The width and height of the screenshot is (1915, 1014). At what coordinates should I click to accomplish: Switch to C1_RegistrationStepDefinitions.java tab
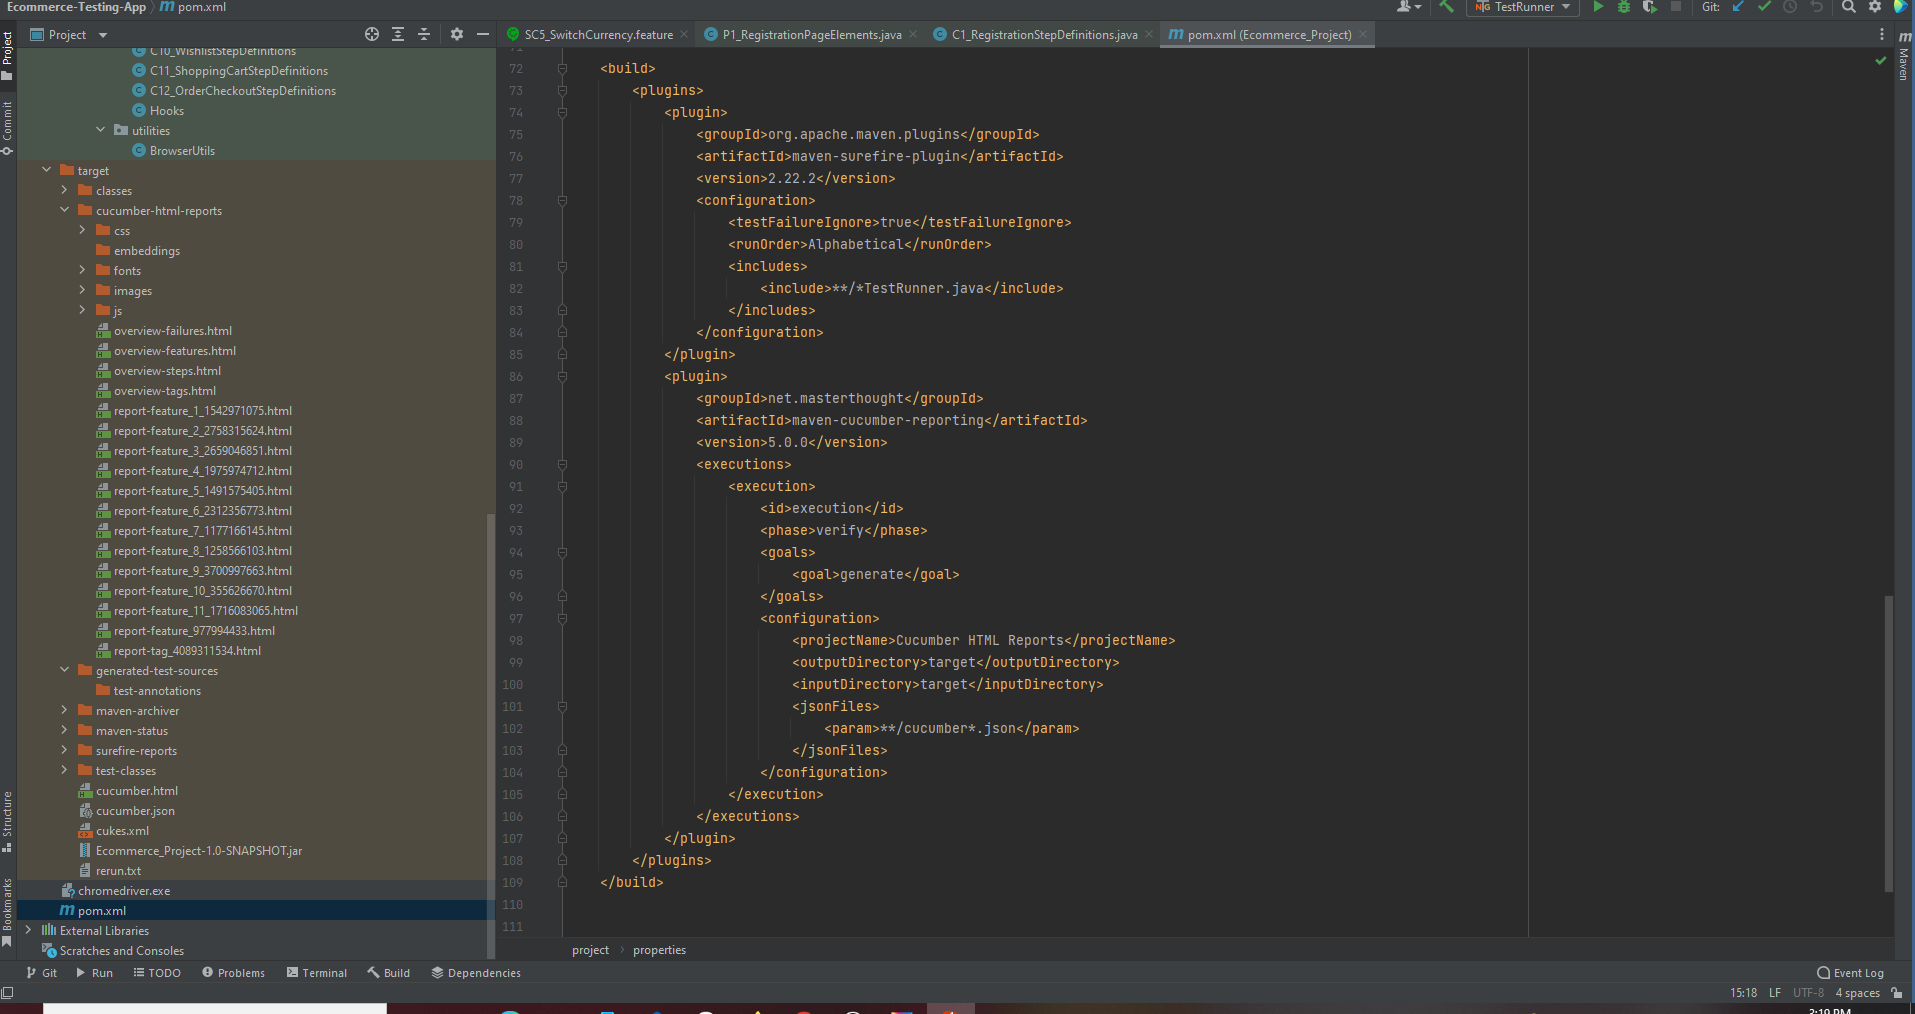(1044, 35)
